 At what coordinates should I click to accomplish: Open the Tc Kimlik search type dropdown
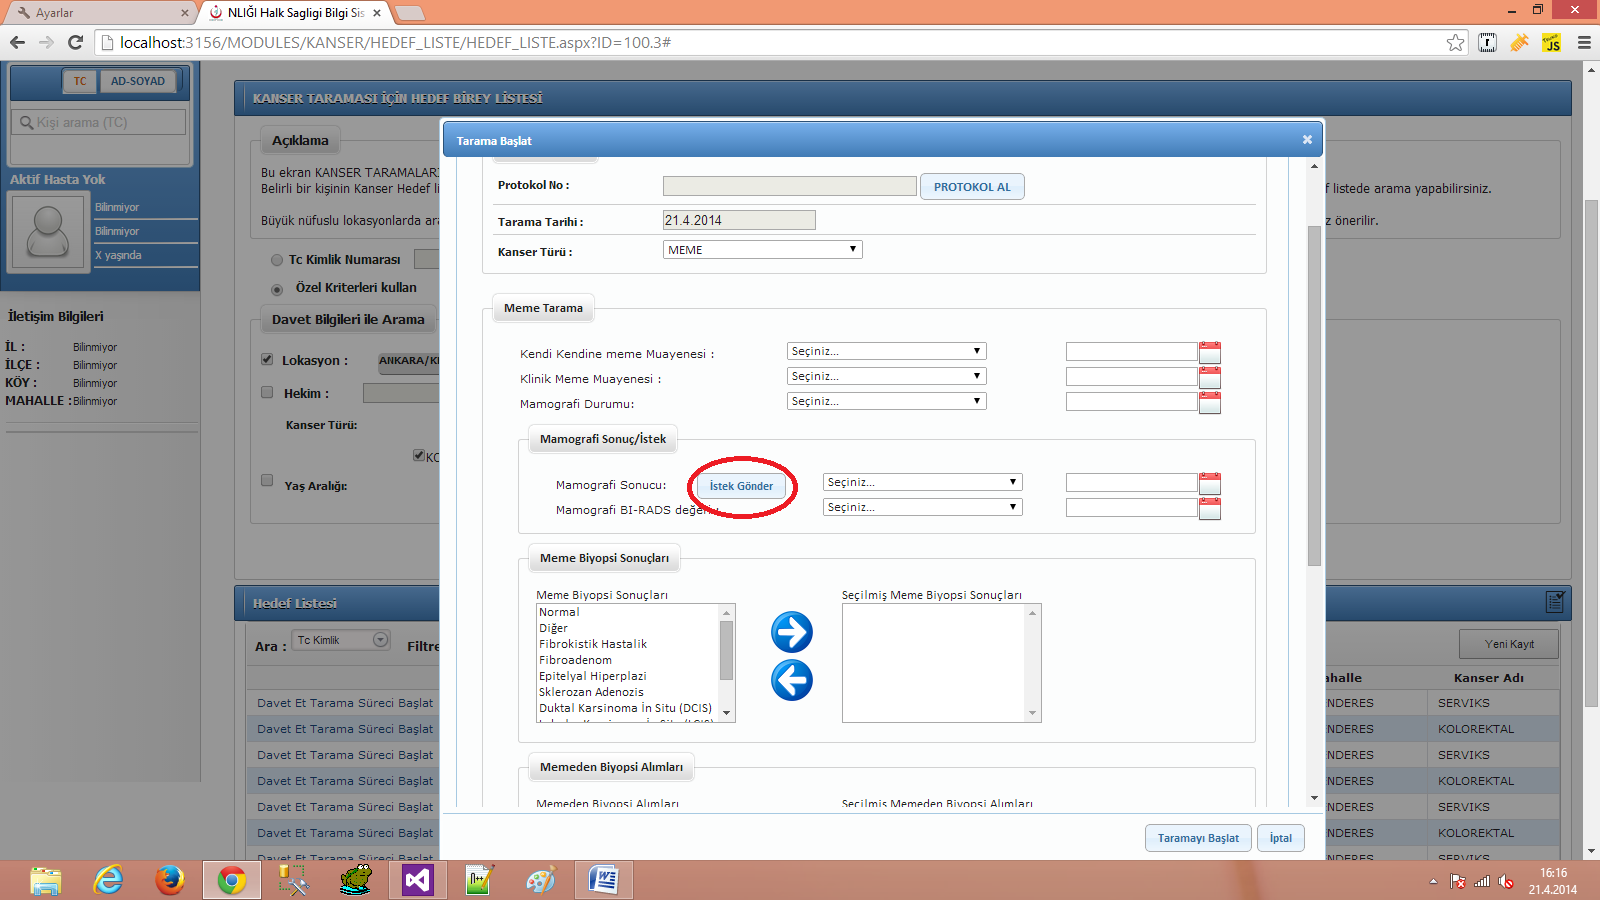[x=342, y=640]
